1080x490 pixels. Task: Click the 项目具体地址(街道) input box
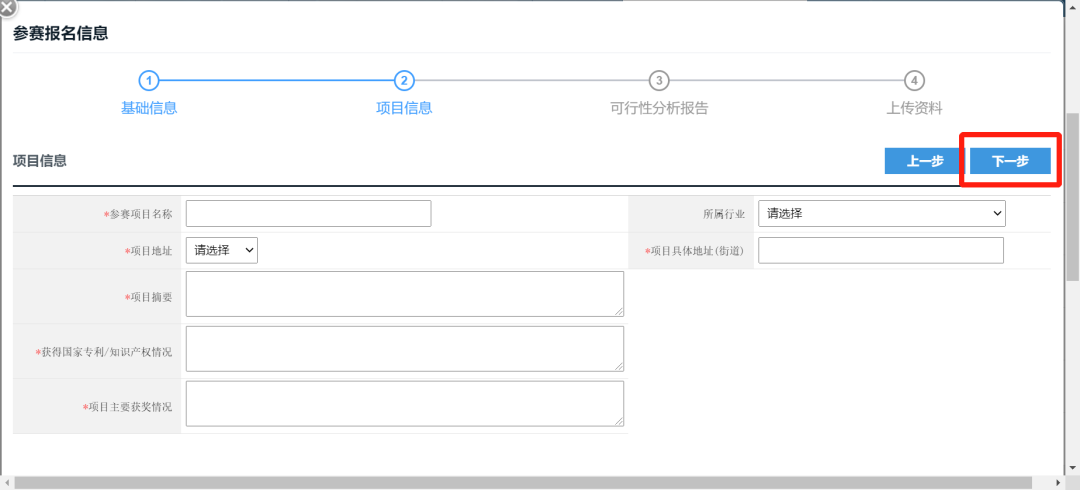[x=880, y=251]
